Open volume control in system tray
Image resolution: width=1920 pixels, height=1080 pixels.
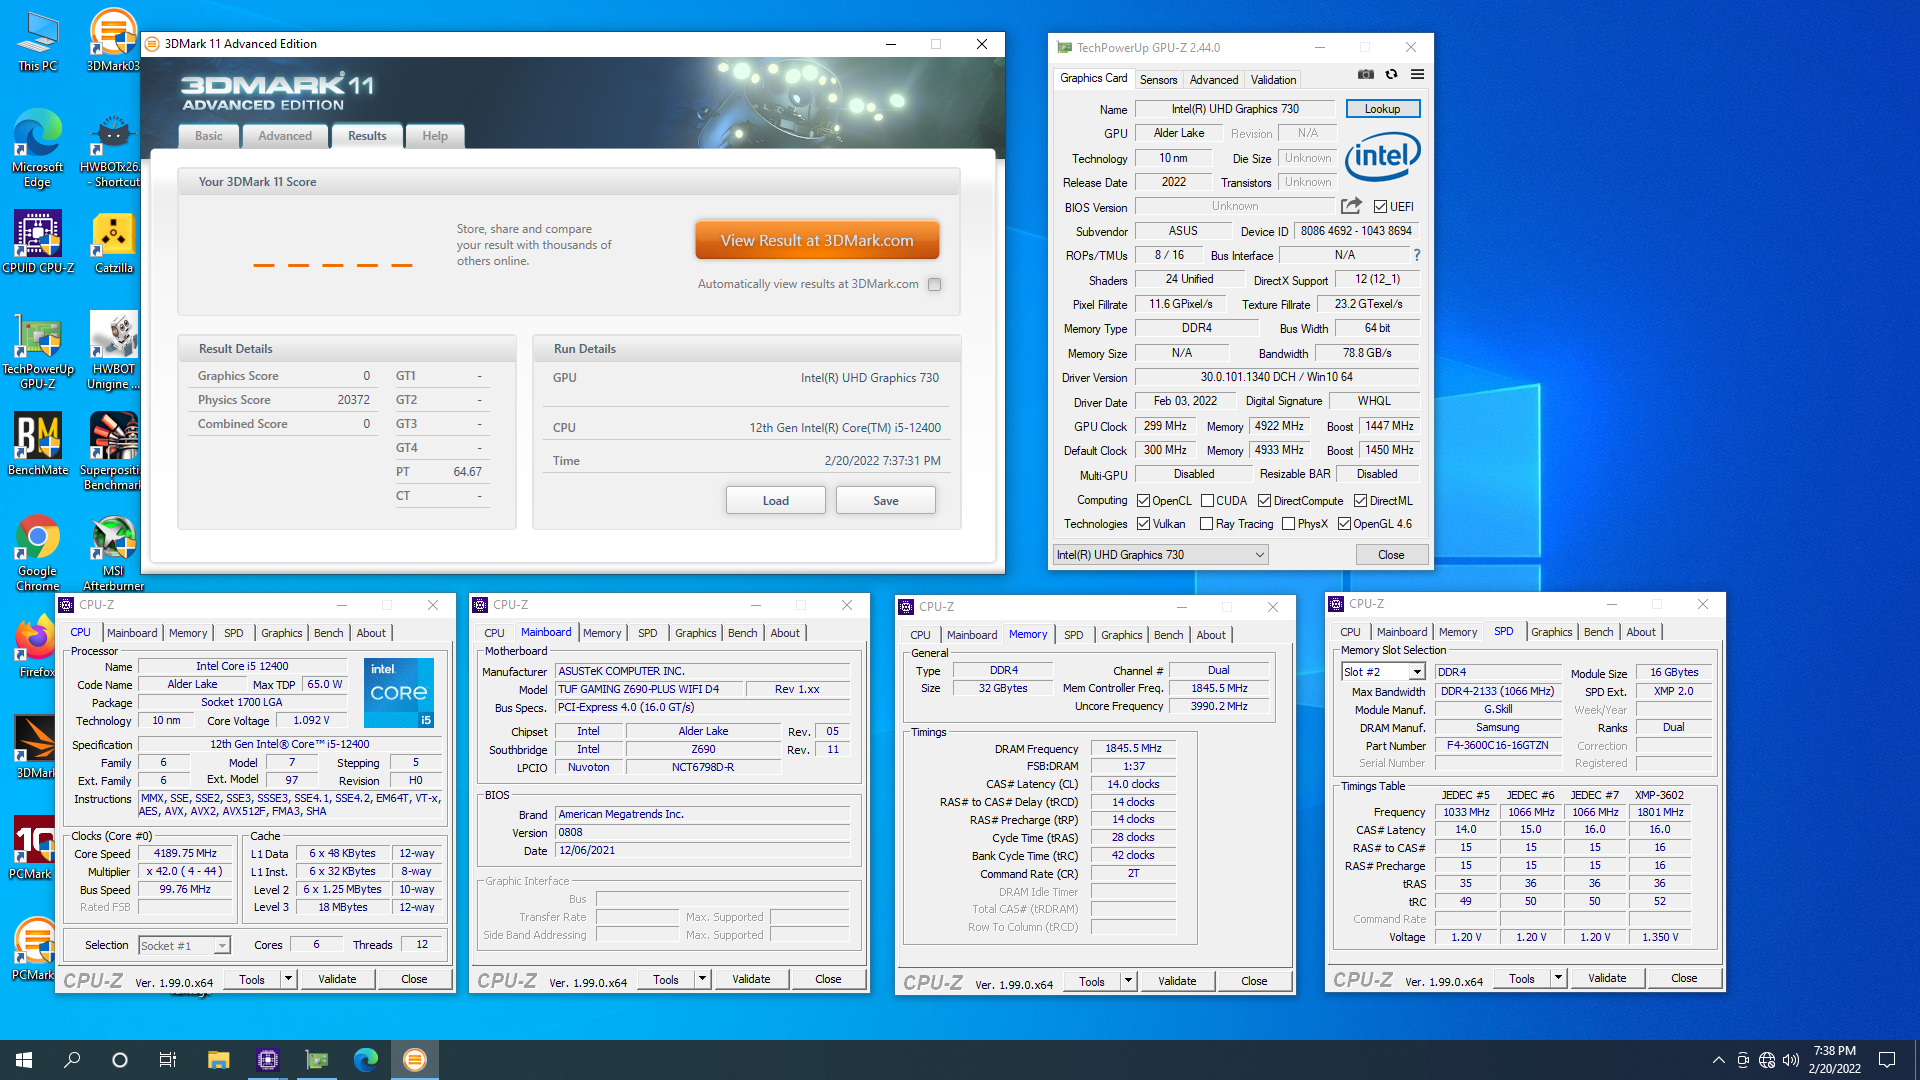coord(1791,1060)
